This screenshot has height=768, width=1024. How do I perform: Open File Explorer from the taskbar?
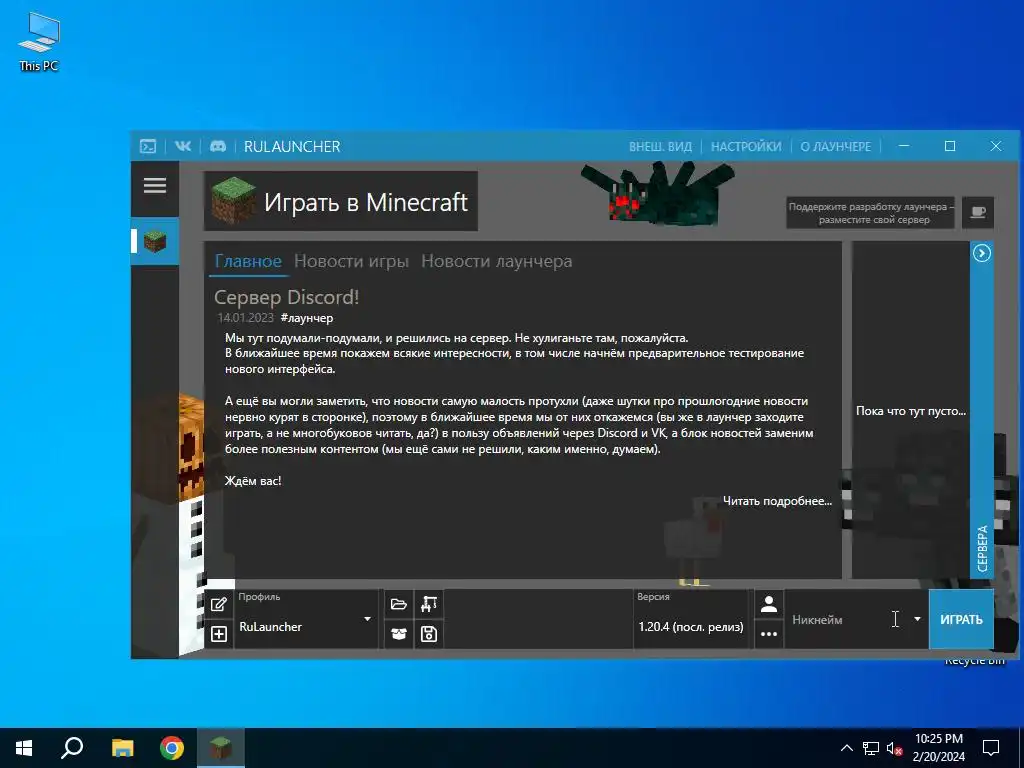(122, 748)
